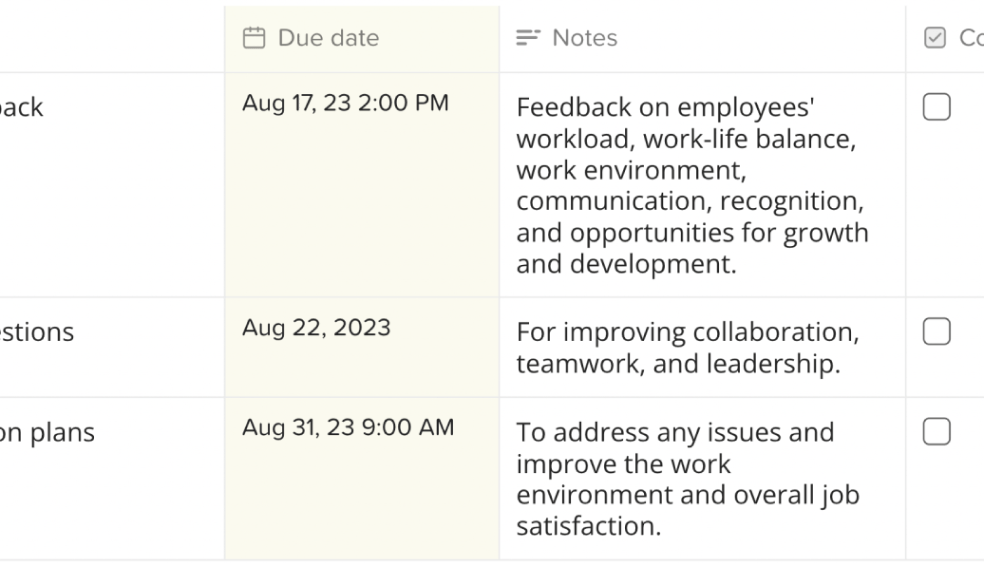Click the divider between Due date and Notes headers
This screenshot has height=563, width=984.
click(499, 38)
